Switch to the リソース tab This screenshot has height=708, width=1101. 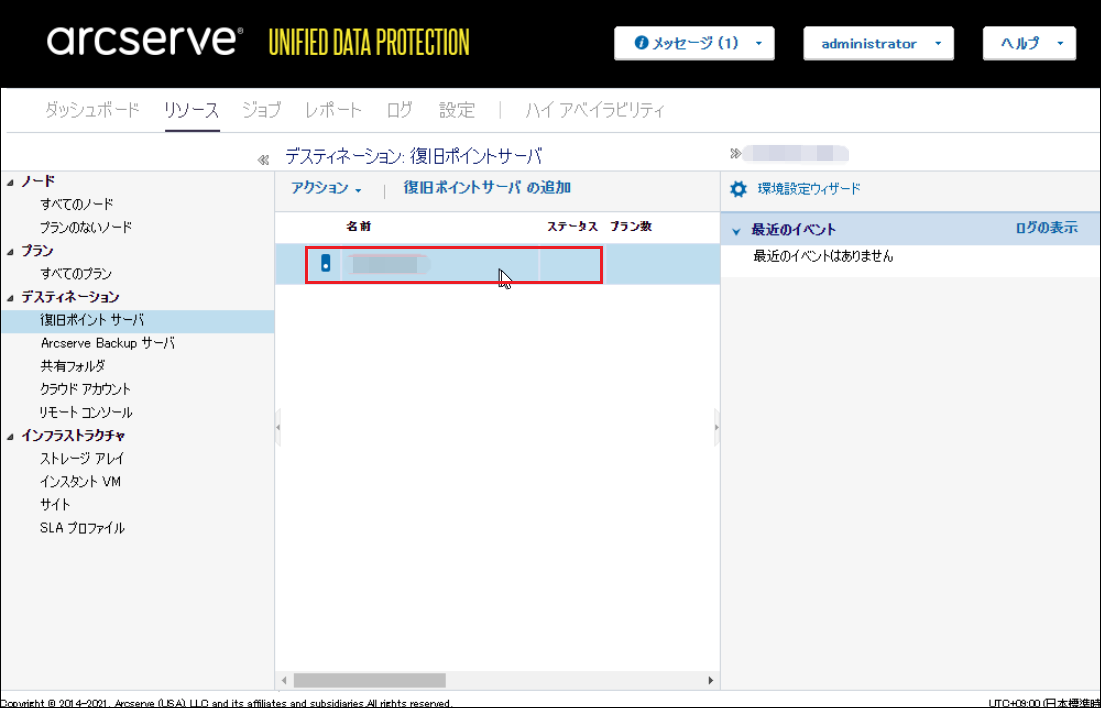[x=192, y=110]
